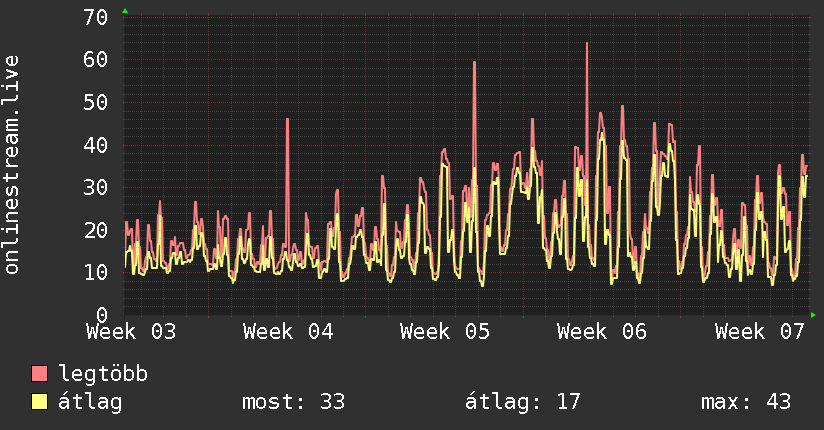
Task: Click the Week 04 axis label
Action: (x=288, y=332)
